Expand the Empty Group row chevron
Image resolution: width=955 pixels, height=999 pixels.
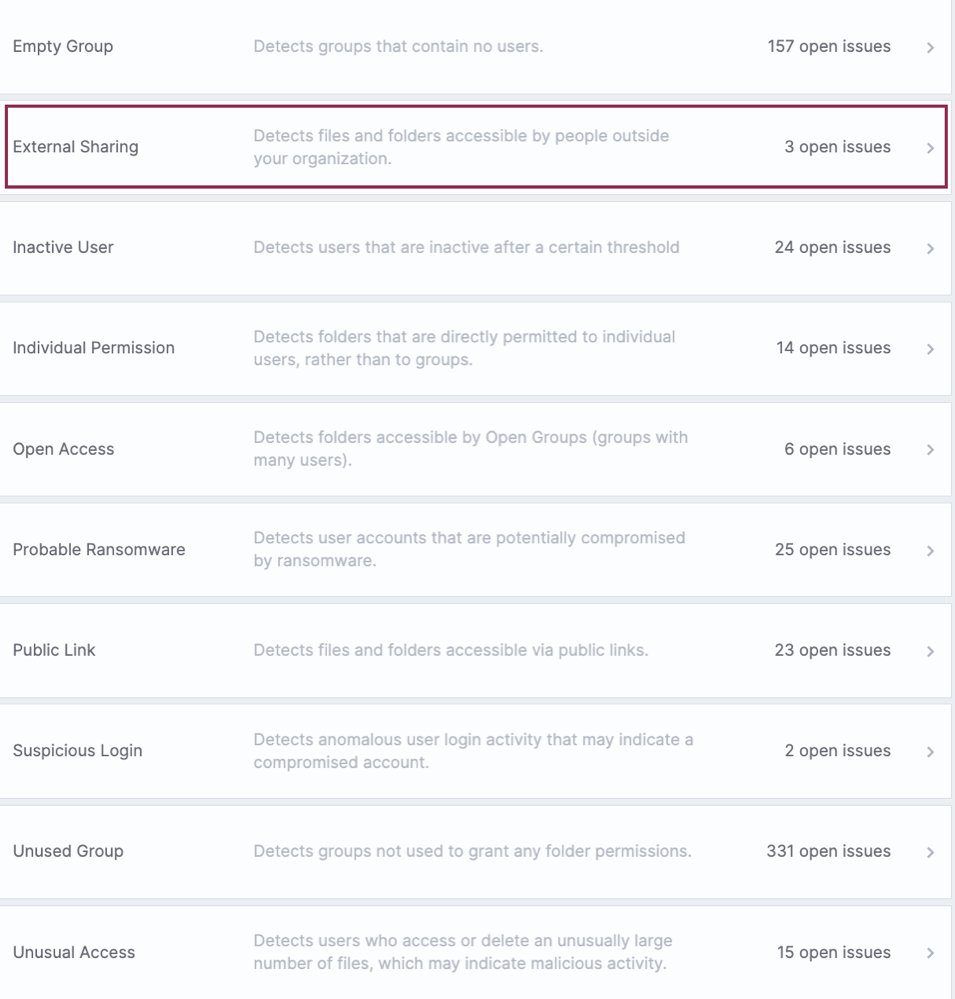[930, 48]
